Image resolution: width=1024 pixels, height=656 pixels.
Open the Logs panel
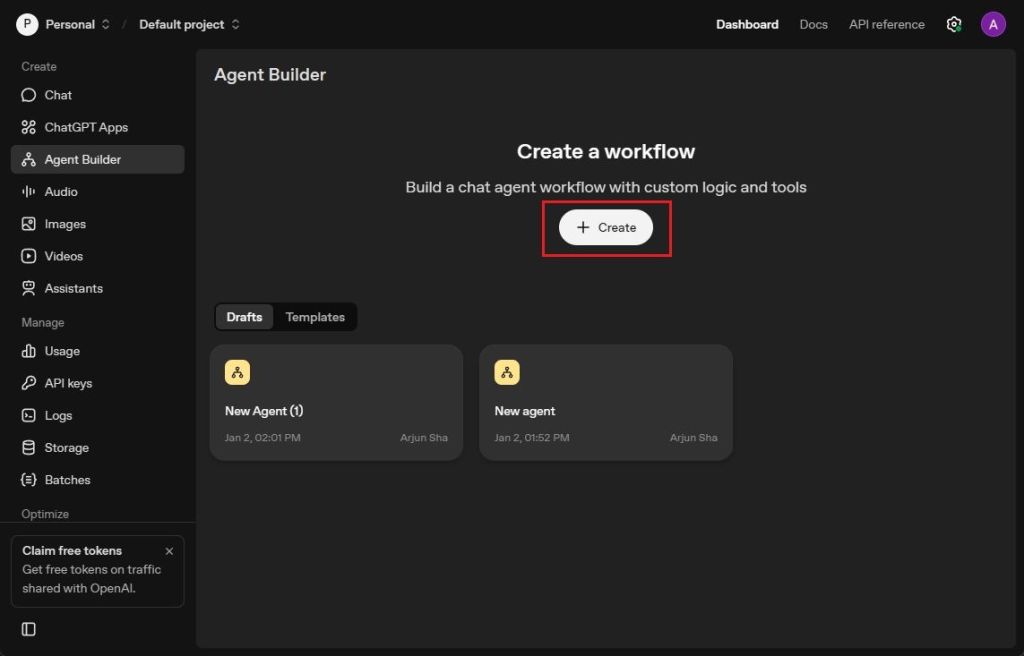coord(58,415)
